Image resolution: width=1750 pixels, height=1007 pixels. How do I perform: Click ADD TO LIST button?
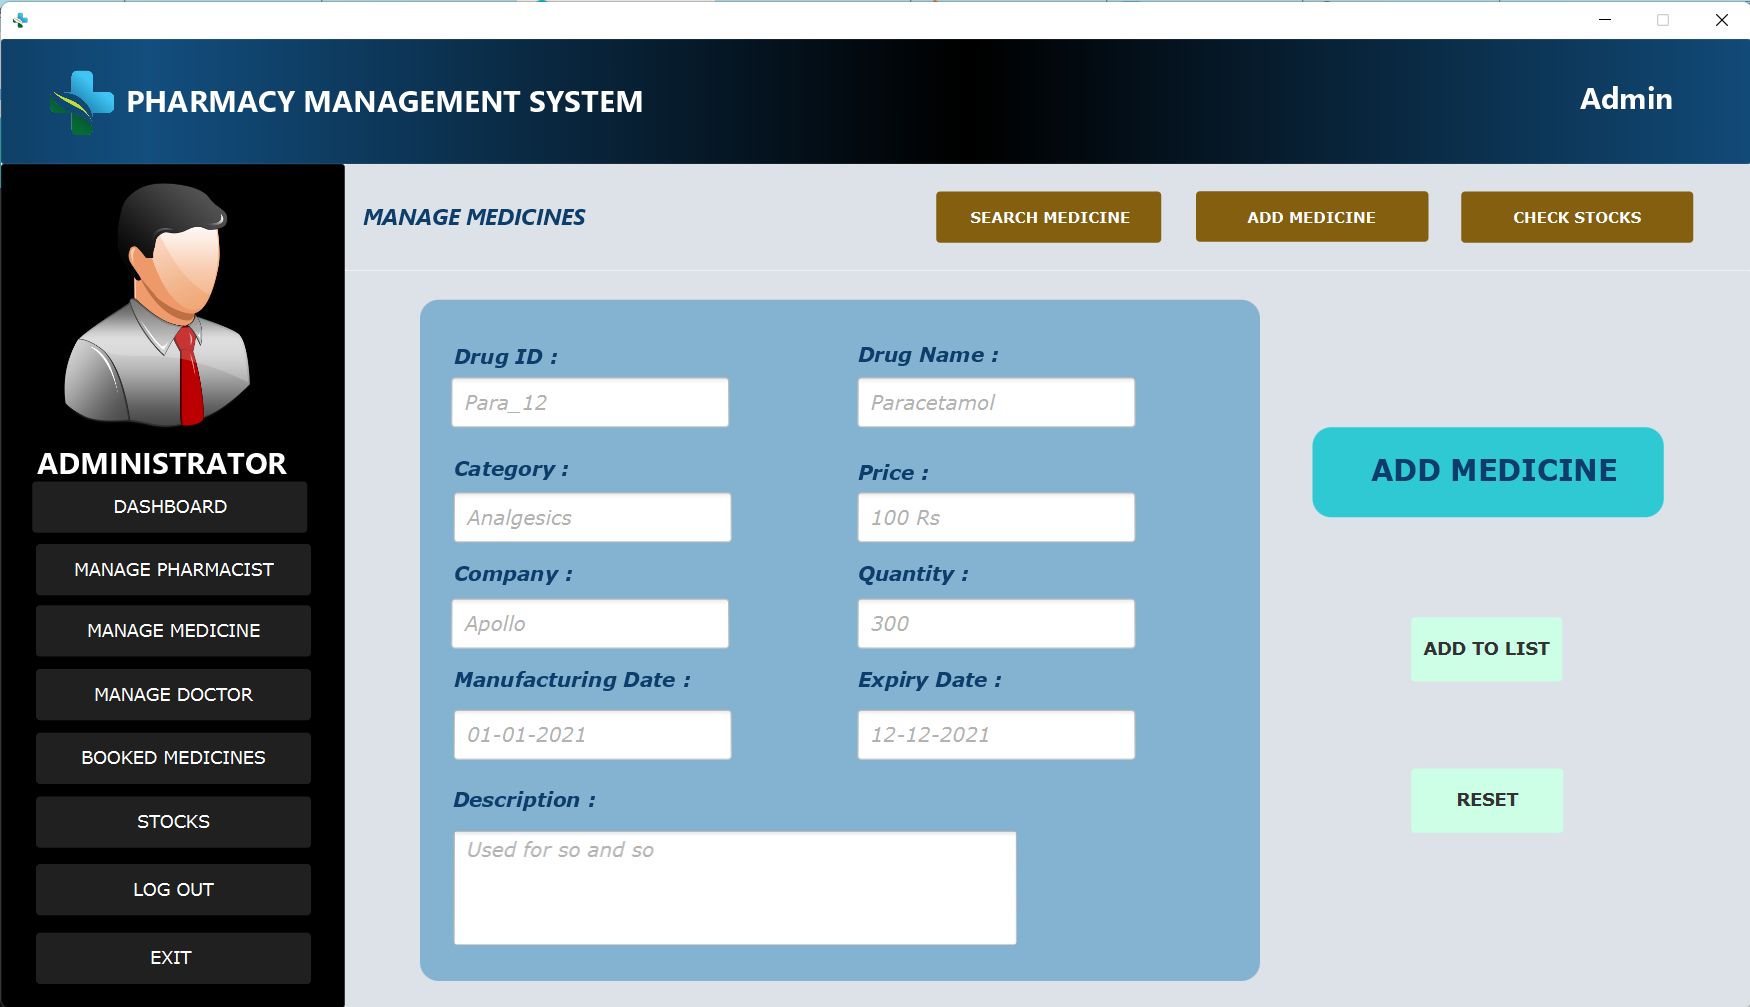point(1486,649)
